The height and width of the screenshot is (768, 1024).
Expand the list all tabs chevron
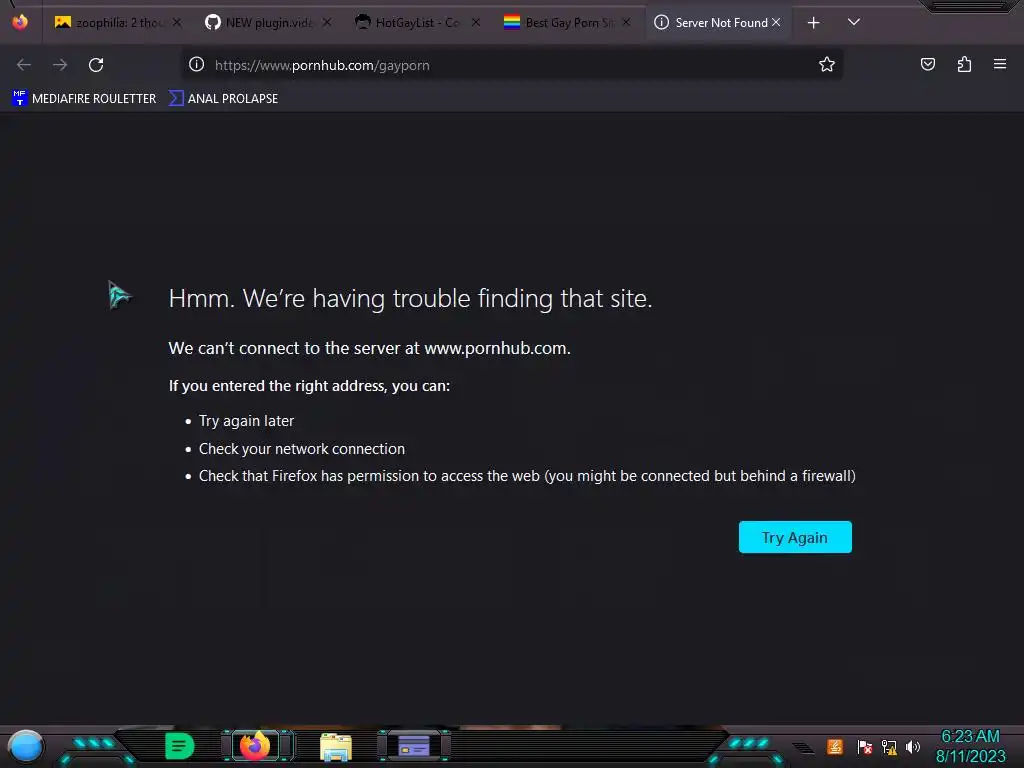[854, 22]
